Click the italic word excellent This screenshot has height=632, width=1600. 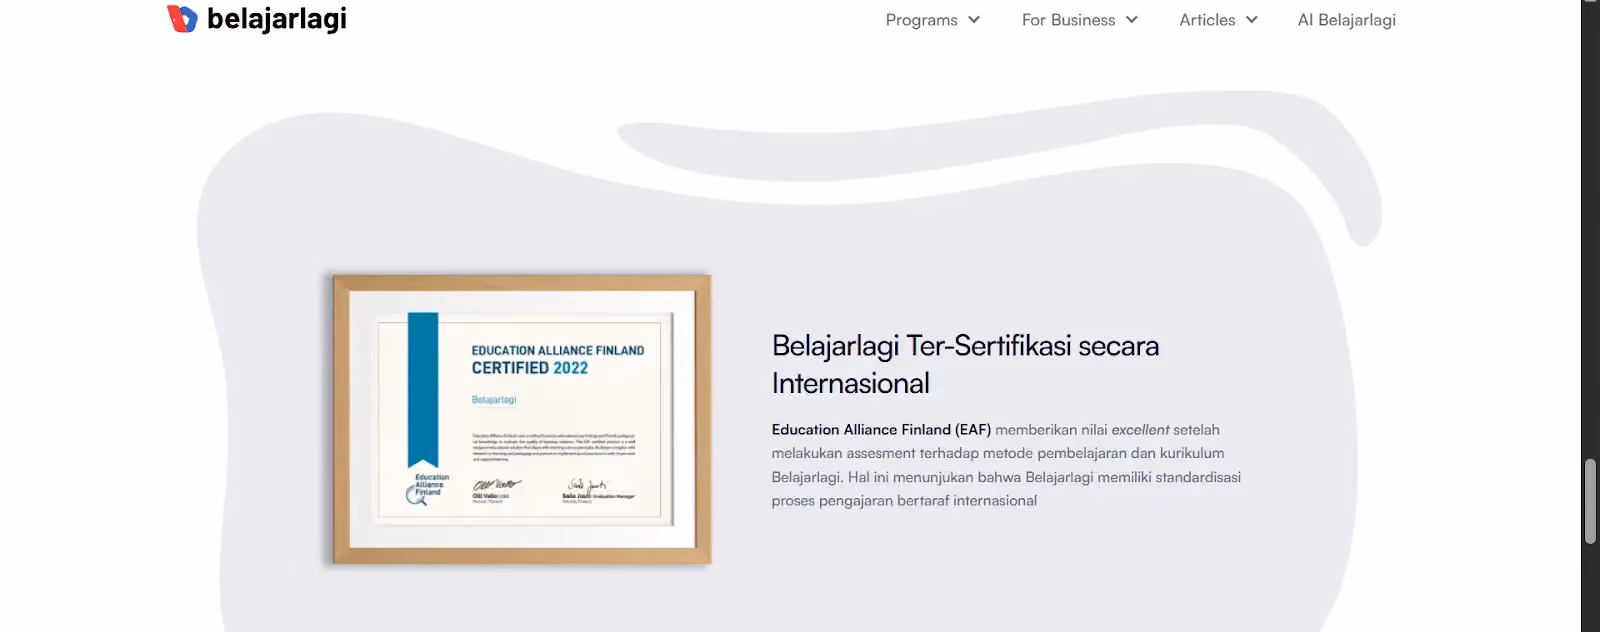point(1140,430)
